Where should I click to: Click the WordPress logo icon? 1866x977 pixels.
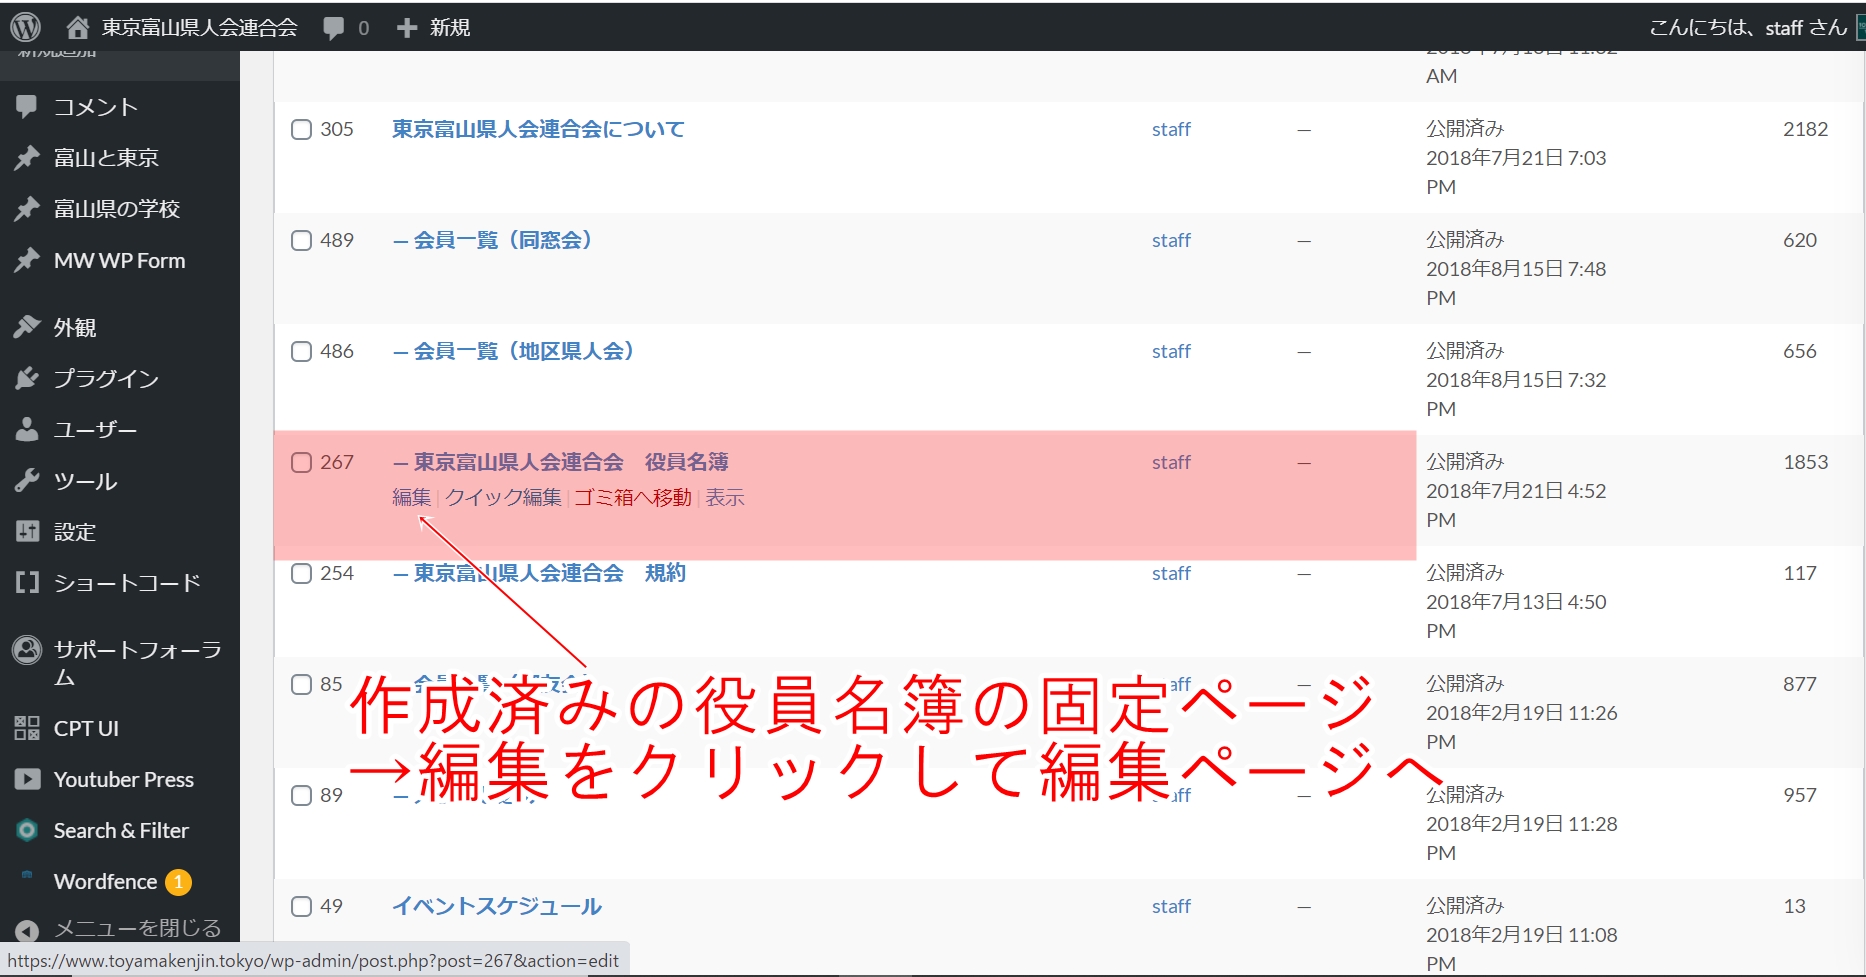(x=26, y=27)
